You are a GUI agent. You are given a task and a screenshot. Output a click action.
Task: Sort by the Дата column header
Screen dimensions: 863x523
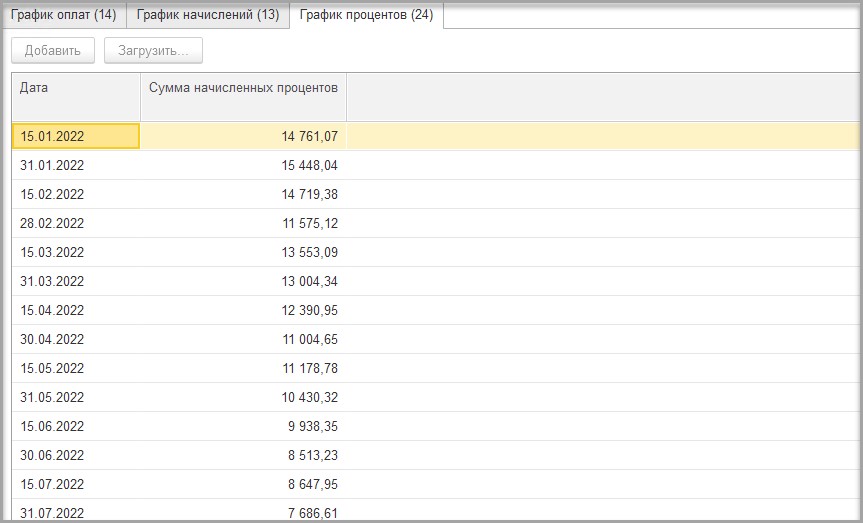76,97
